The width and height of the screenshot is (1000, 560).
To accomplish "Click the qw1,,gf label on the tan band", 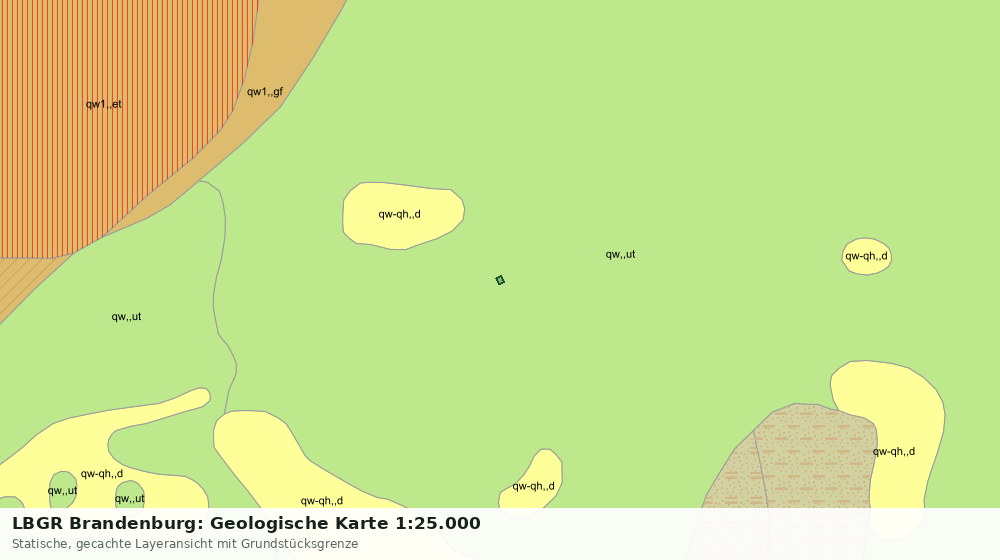I will pos(265,91).
